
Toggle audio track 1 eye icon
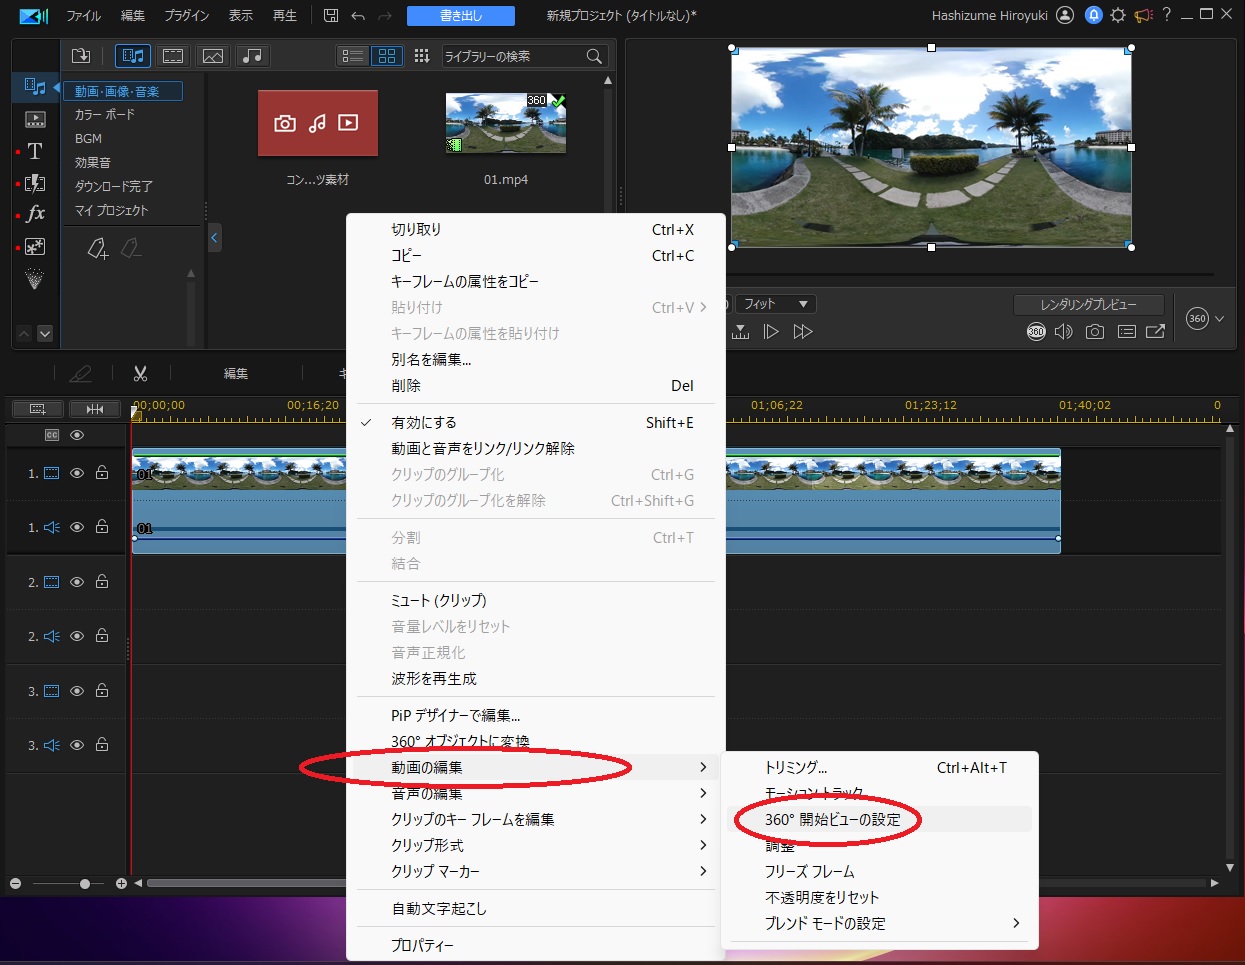[x=77, y=527]
